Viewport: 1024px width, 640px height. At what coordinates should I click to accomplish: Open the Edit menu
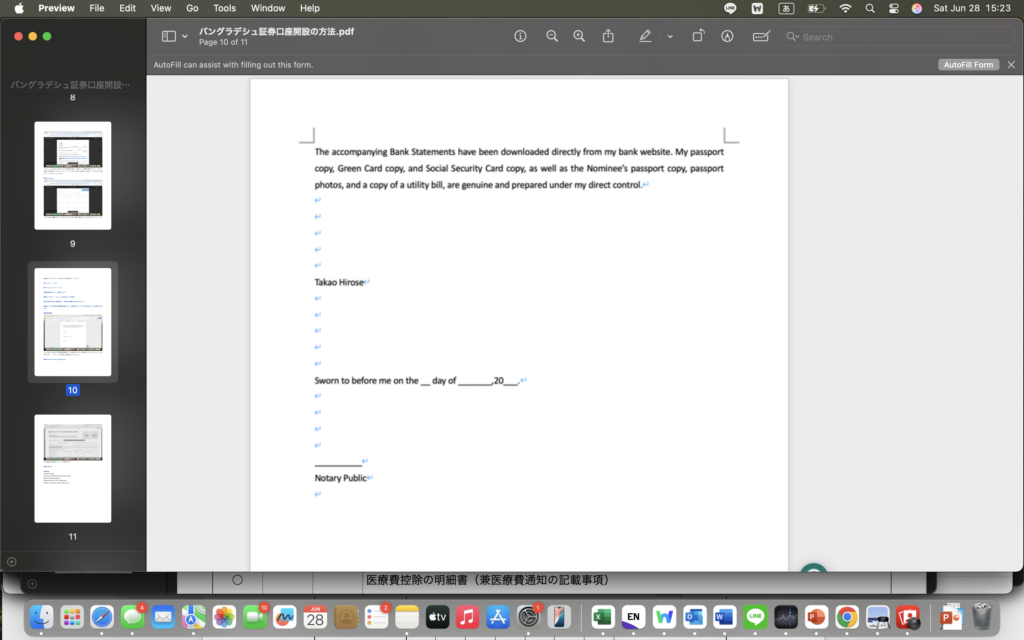tap(127, 8)
